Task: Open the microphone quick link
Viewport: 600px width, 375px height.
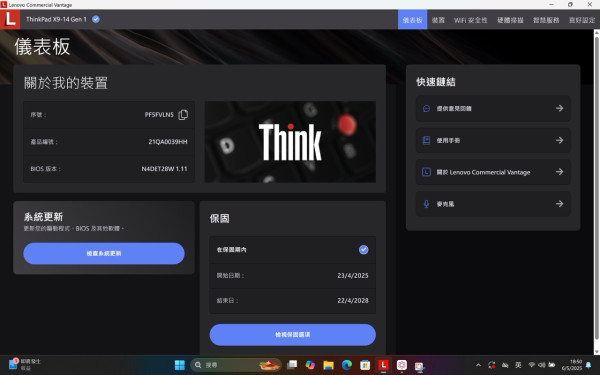Action: click(493, 204)
